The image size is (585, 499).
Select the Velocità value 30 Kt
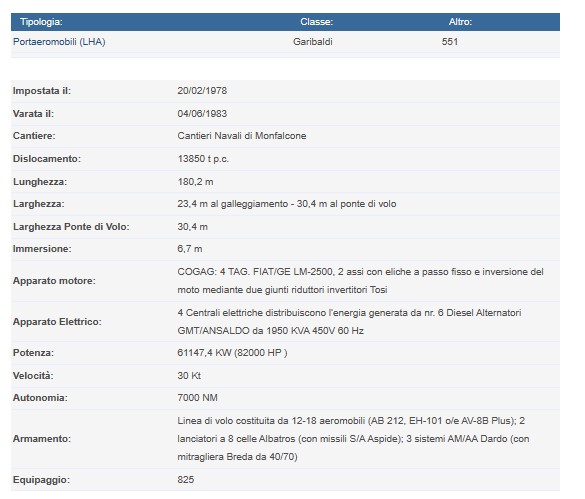pyautogui.click(x=189, y=375)
